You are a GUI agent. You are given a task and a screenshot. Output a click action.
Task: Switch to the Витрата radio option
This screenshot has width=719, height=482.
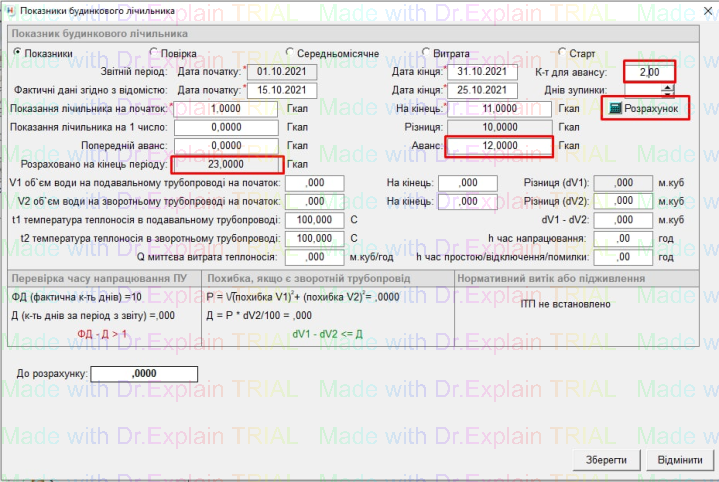[425, 53]
